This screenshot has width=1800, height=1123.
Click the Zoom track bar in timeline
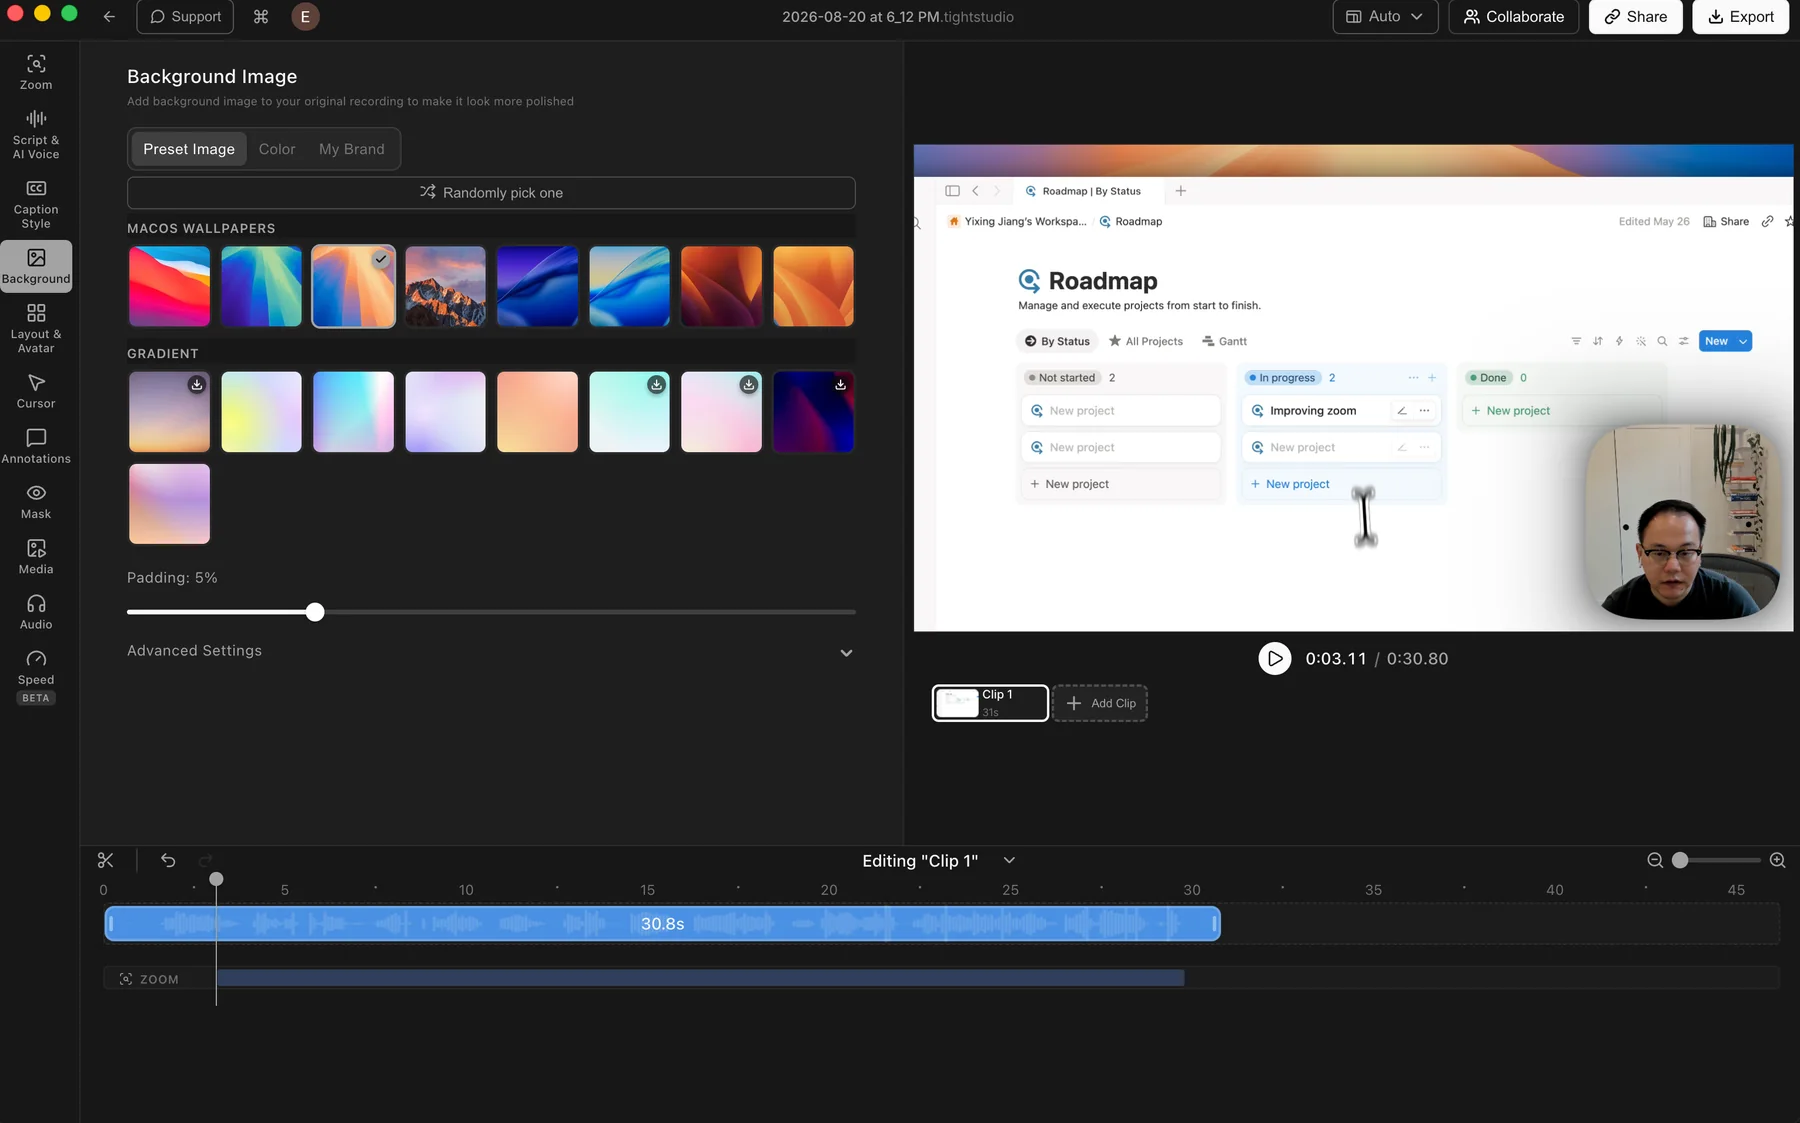pyautogui.click(x=700, y=978)
